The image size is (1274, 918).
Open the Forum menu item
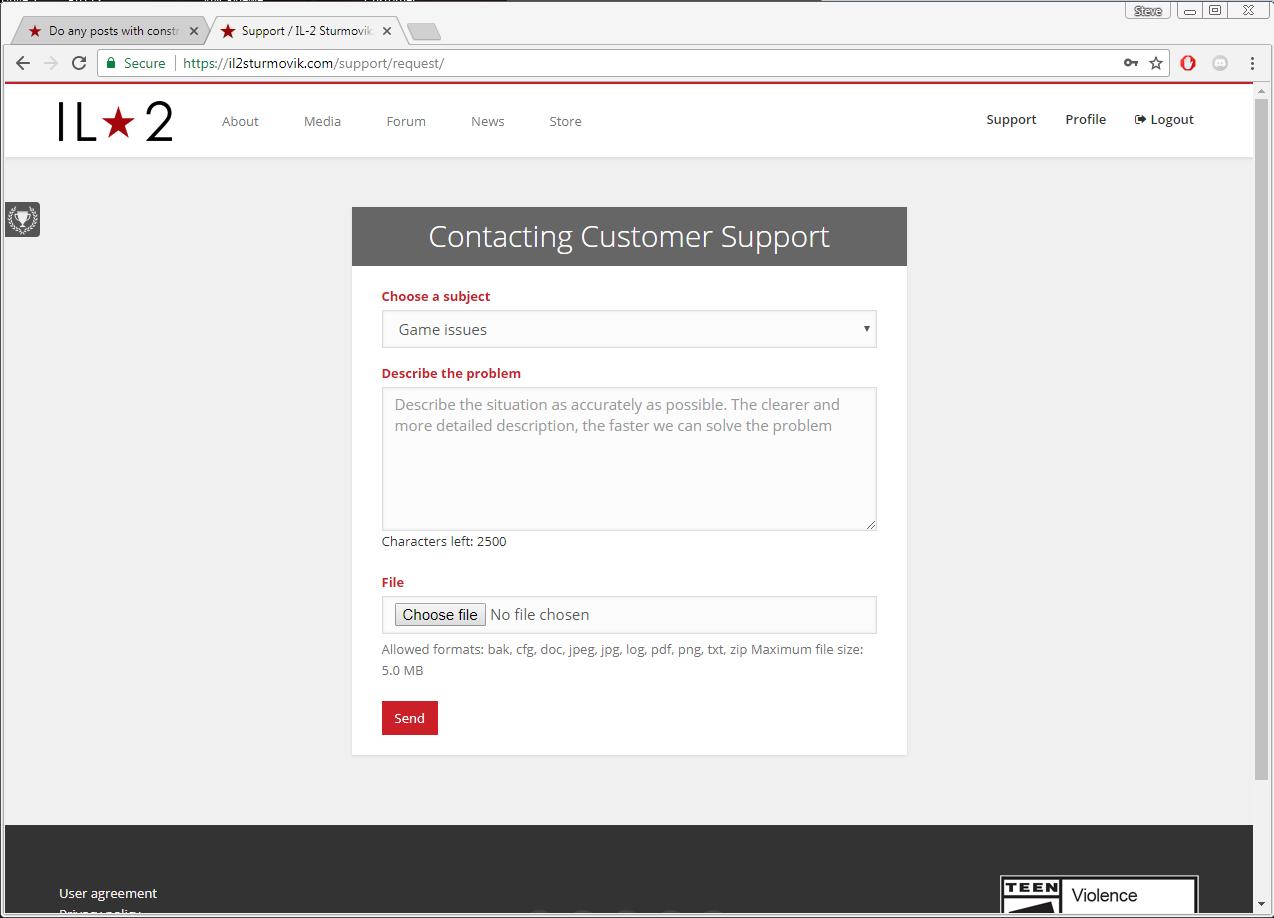[406, 121]
